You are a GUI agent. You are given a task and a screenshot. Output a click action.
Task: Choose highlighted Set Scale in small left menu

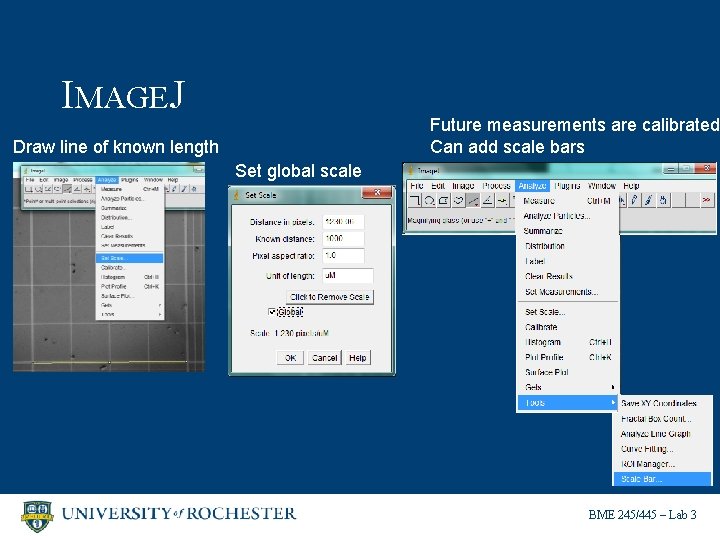(129, 258)
